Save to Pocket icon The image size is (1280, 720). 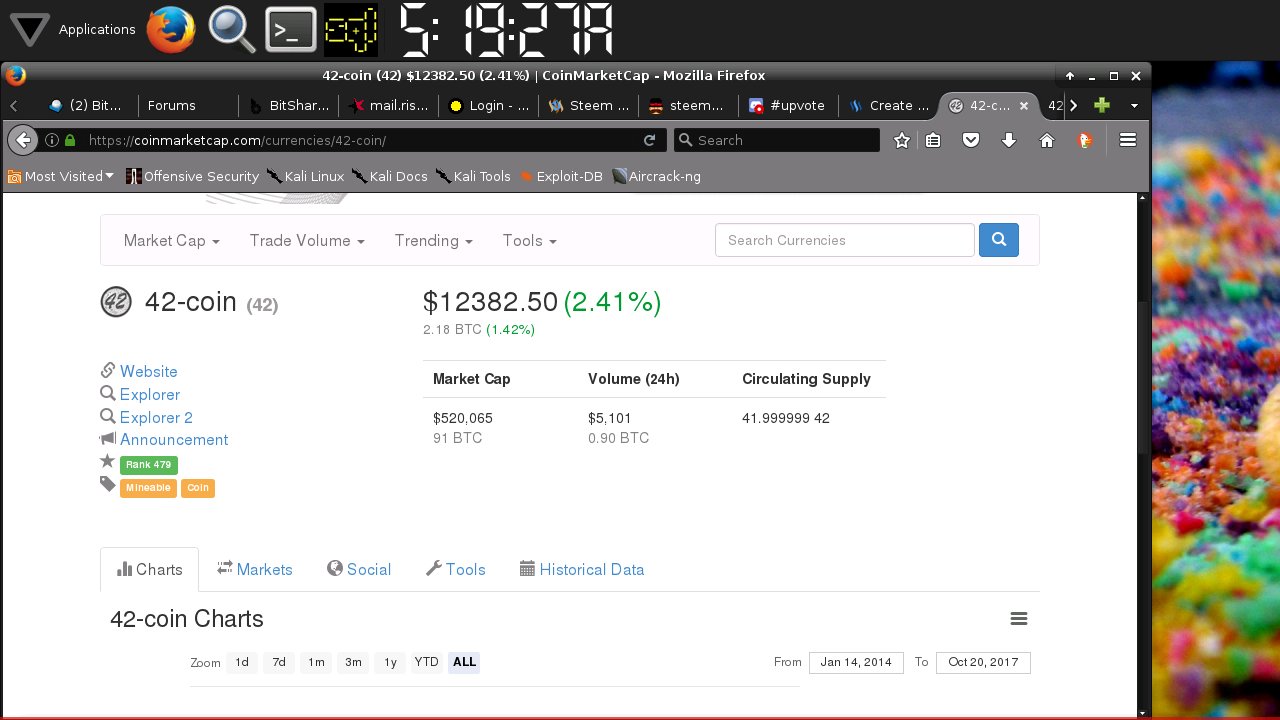(x=970, y=140)
